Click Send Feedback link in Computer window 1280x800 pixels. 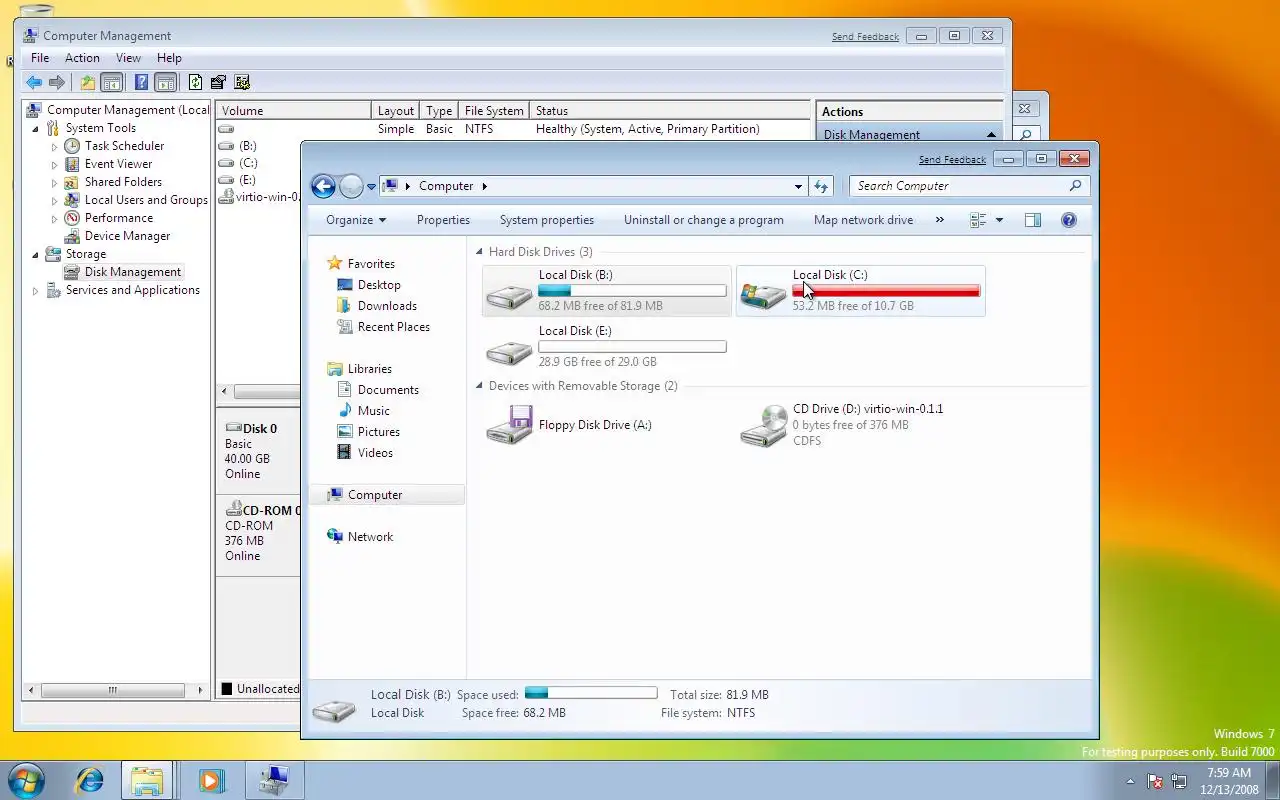click(x=952, y=160)
